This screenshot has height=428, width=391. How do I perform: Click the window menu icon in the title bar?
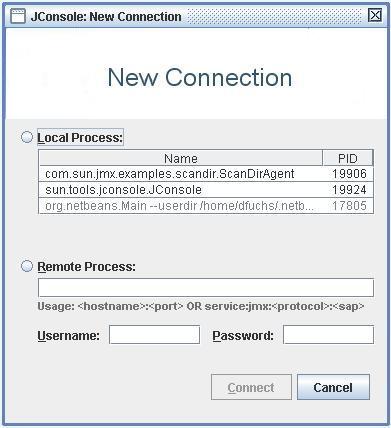[18, 16]
